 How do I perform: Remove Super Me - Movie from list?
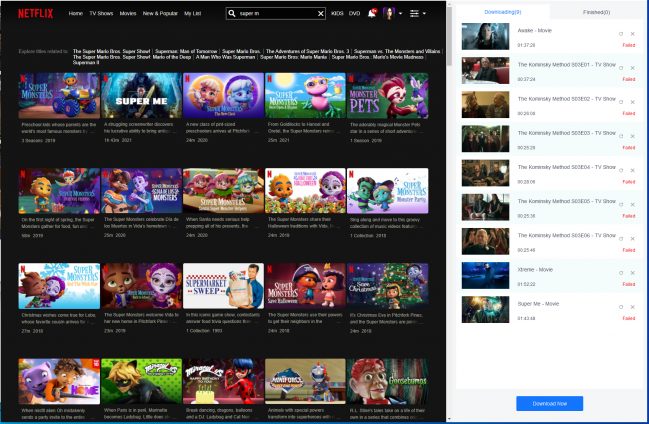(632, 307)
